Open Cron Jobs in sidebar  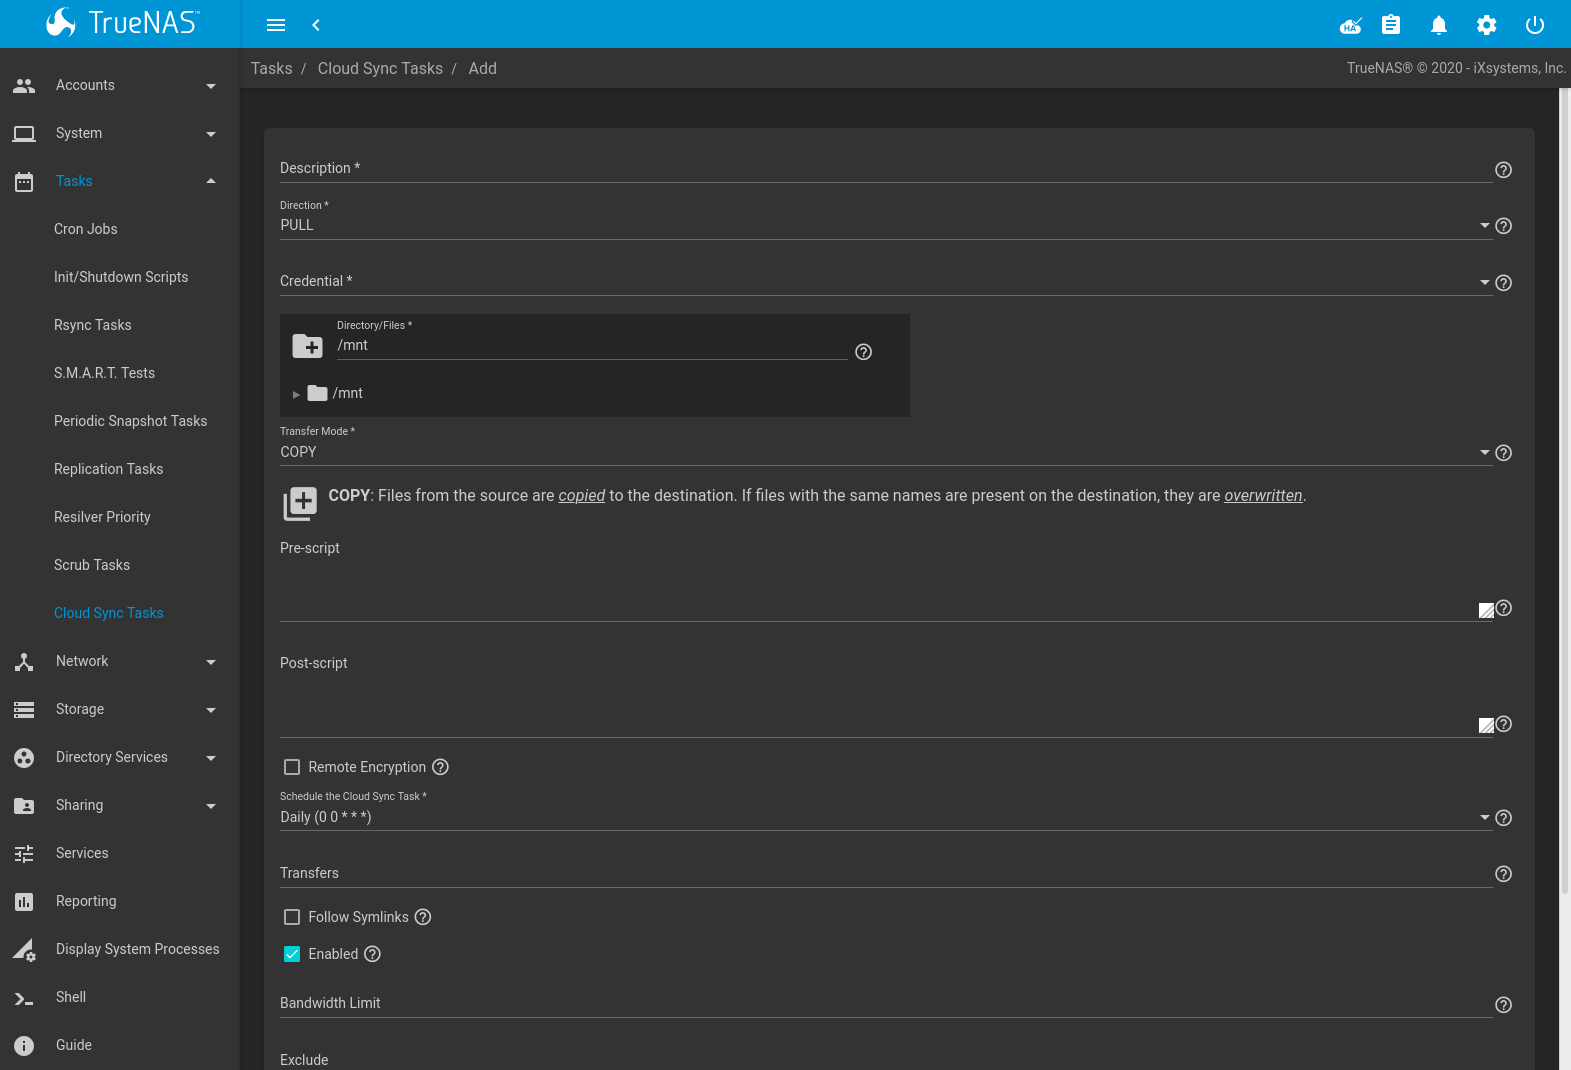[86, 229]
